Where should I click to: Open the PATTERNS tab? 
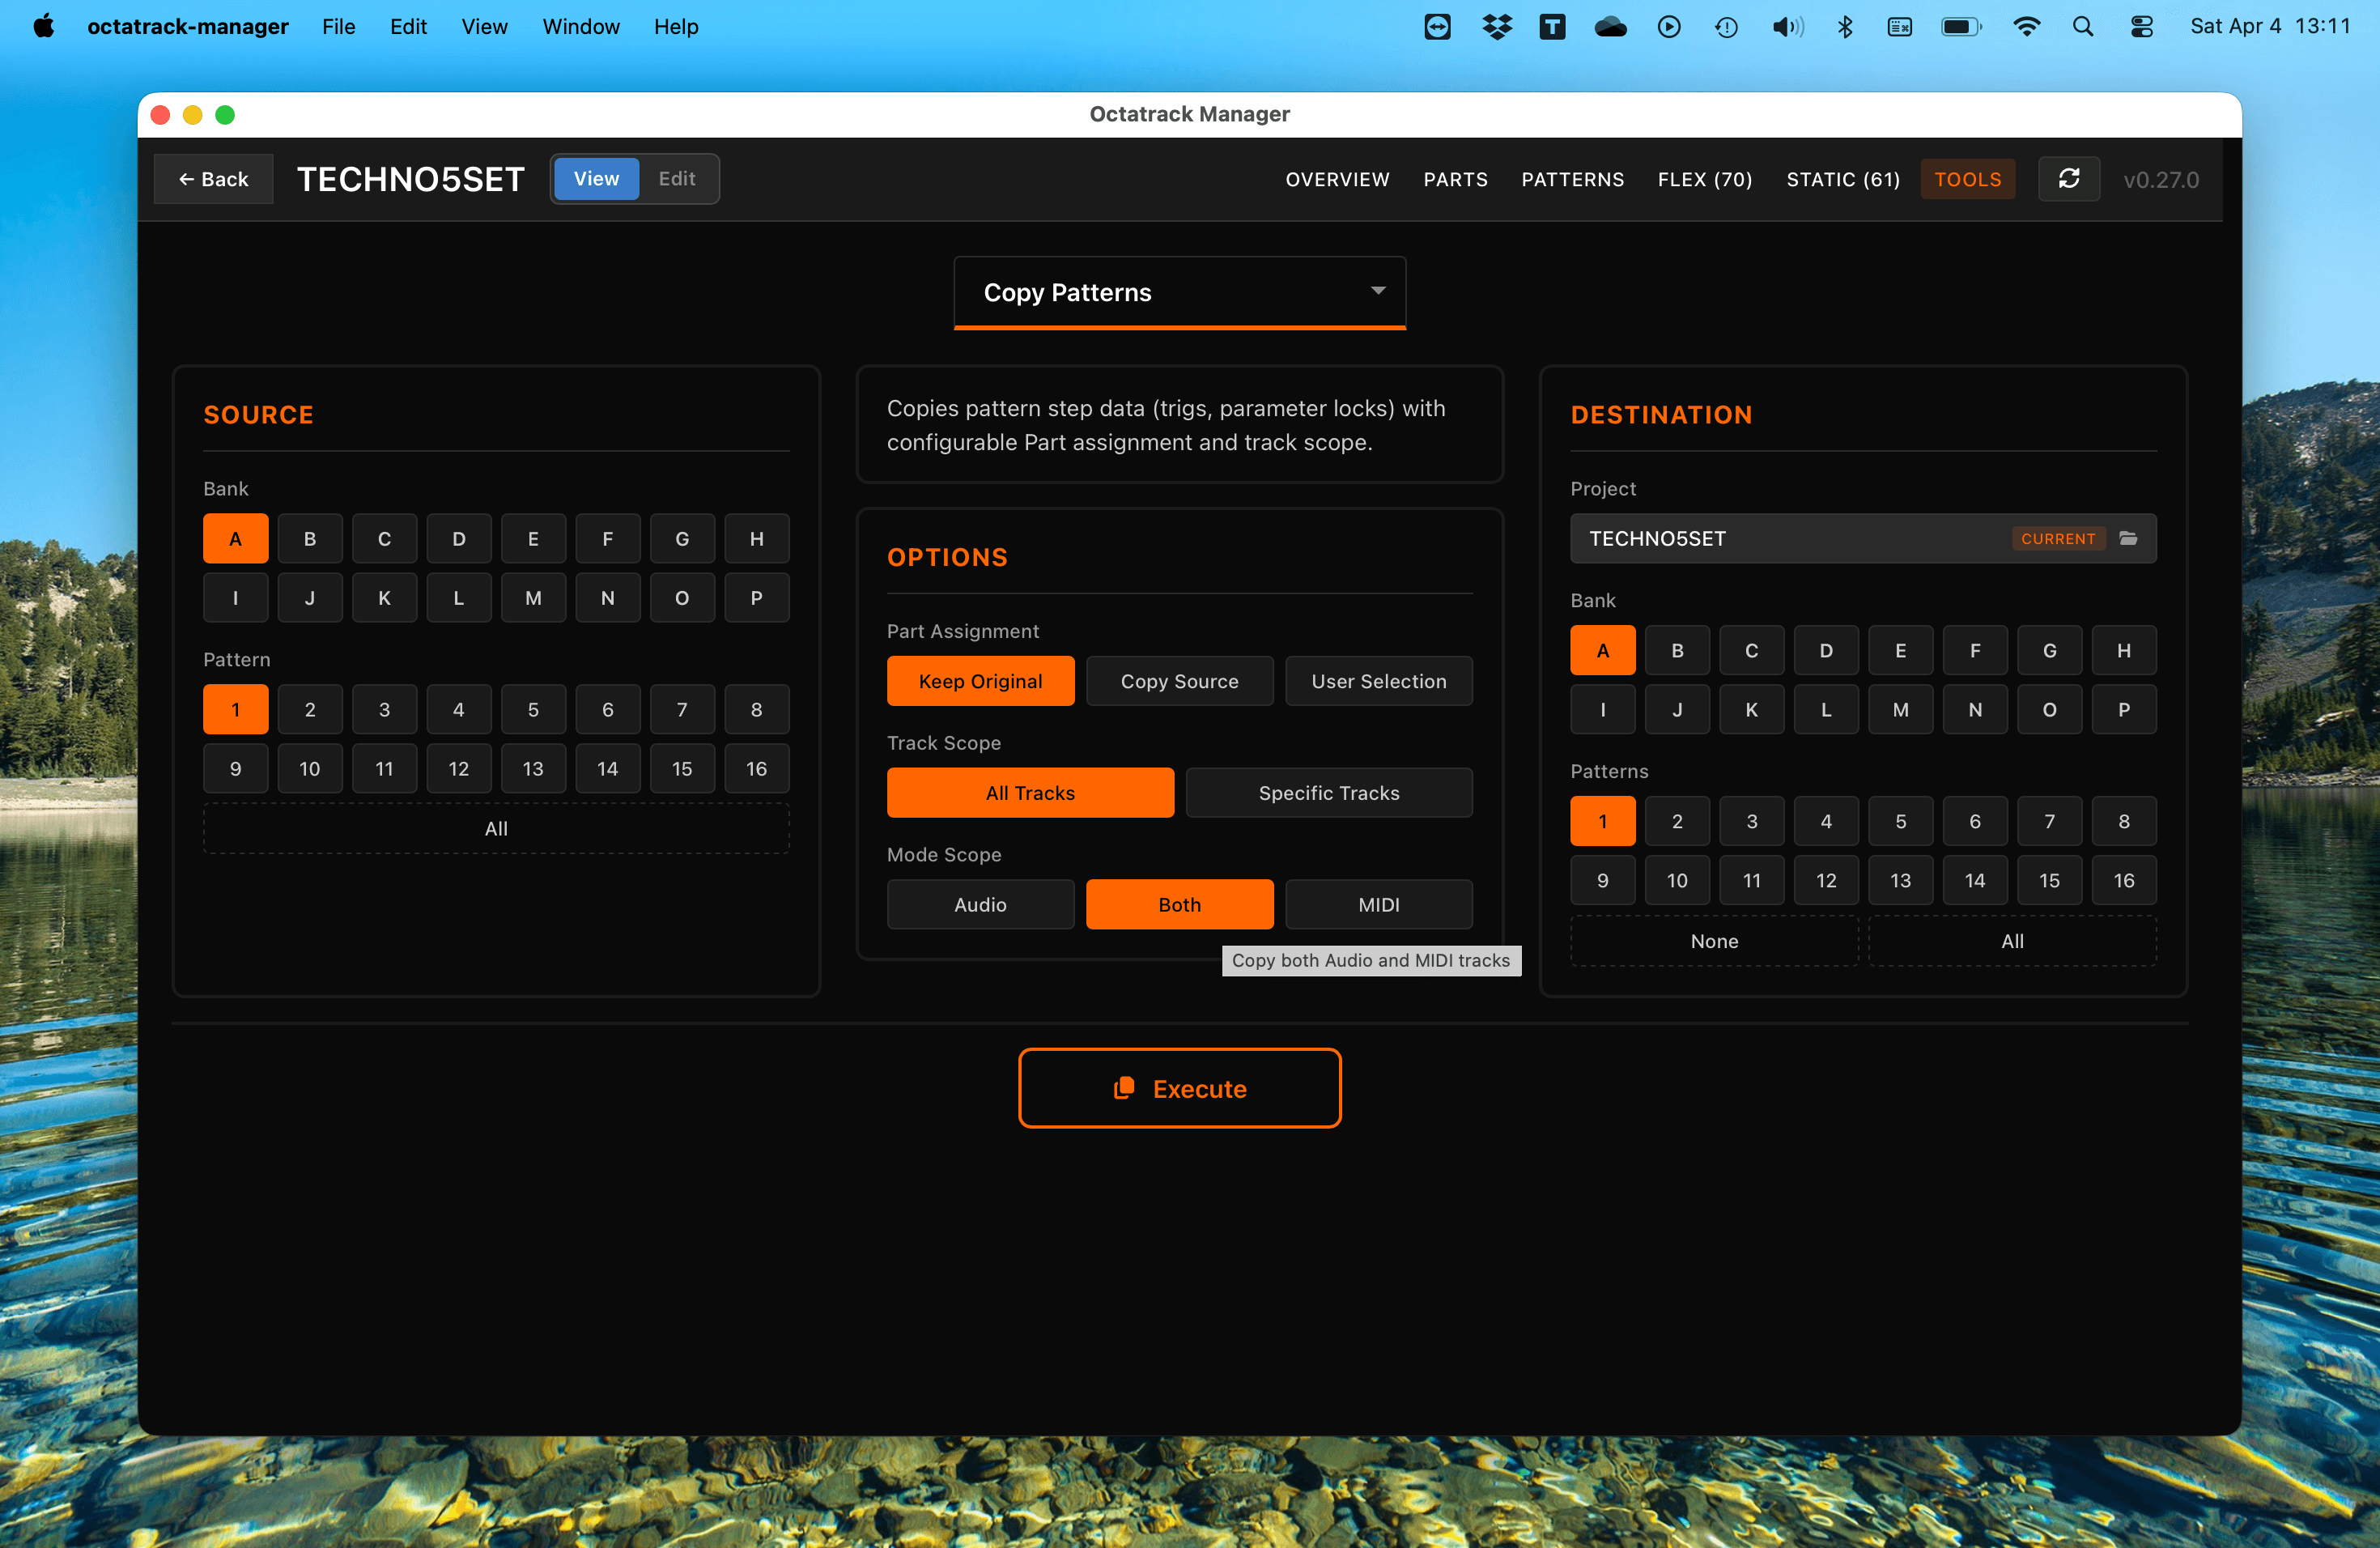[1572, 179]
